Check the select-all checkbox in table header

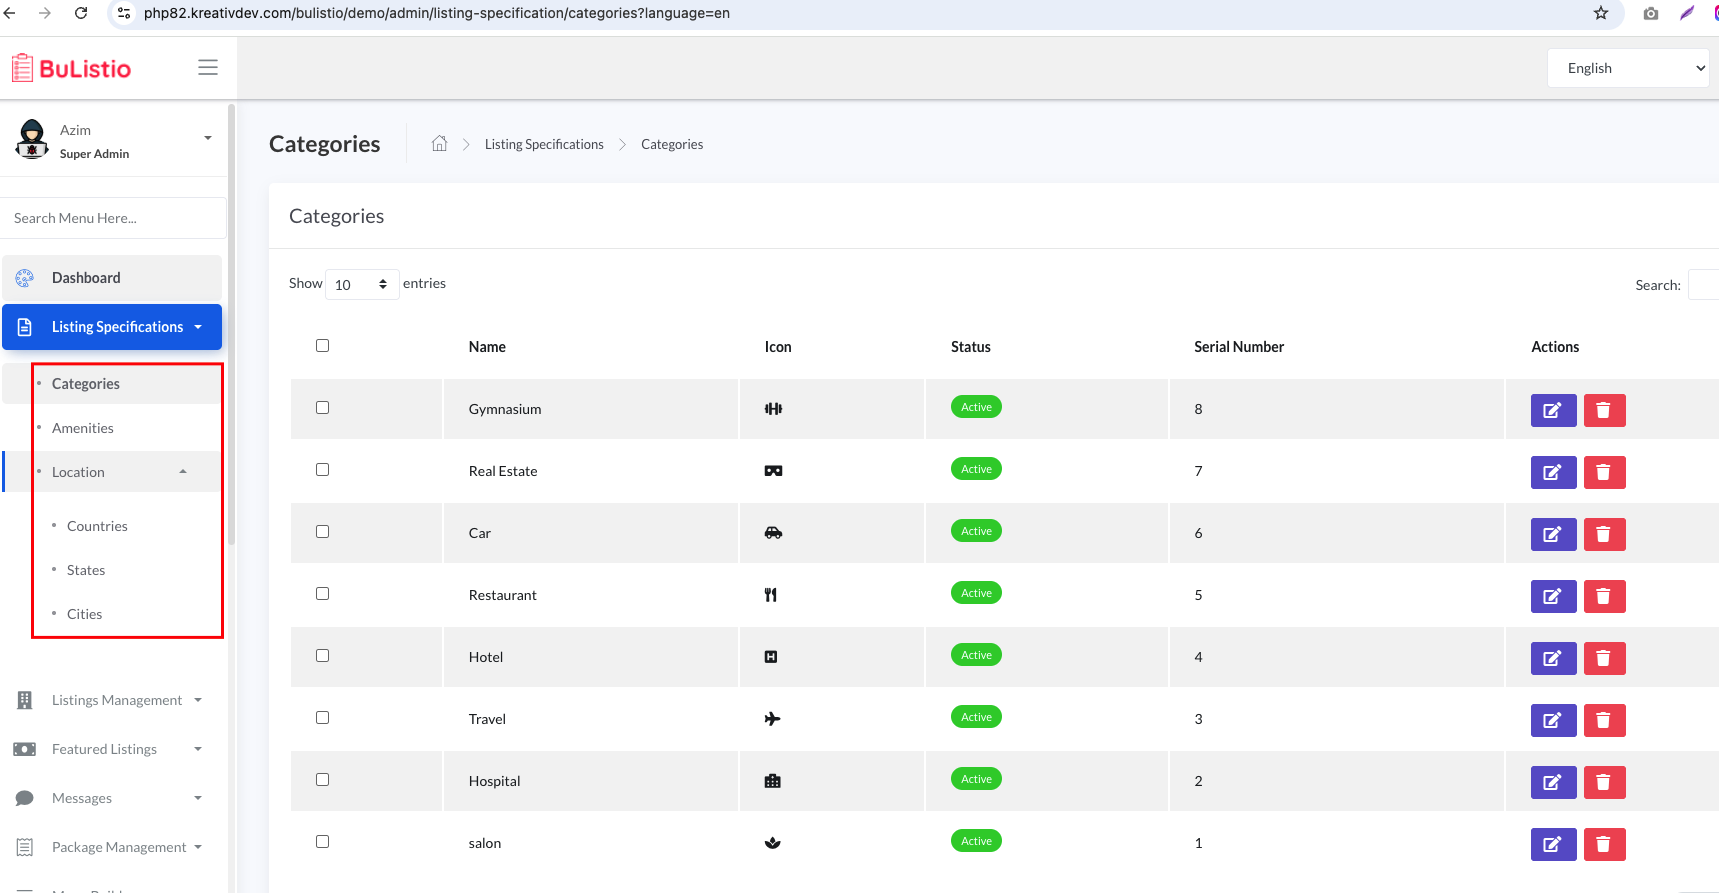pyautogui.click(x=322, y=345)
